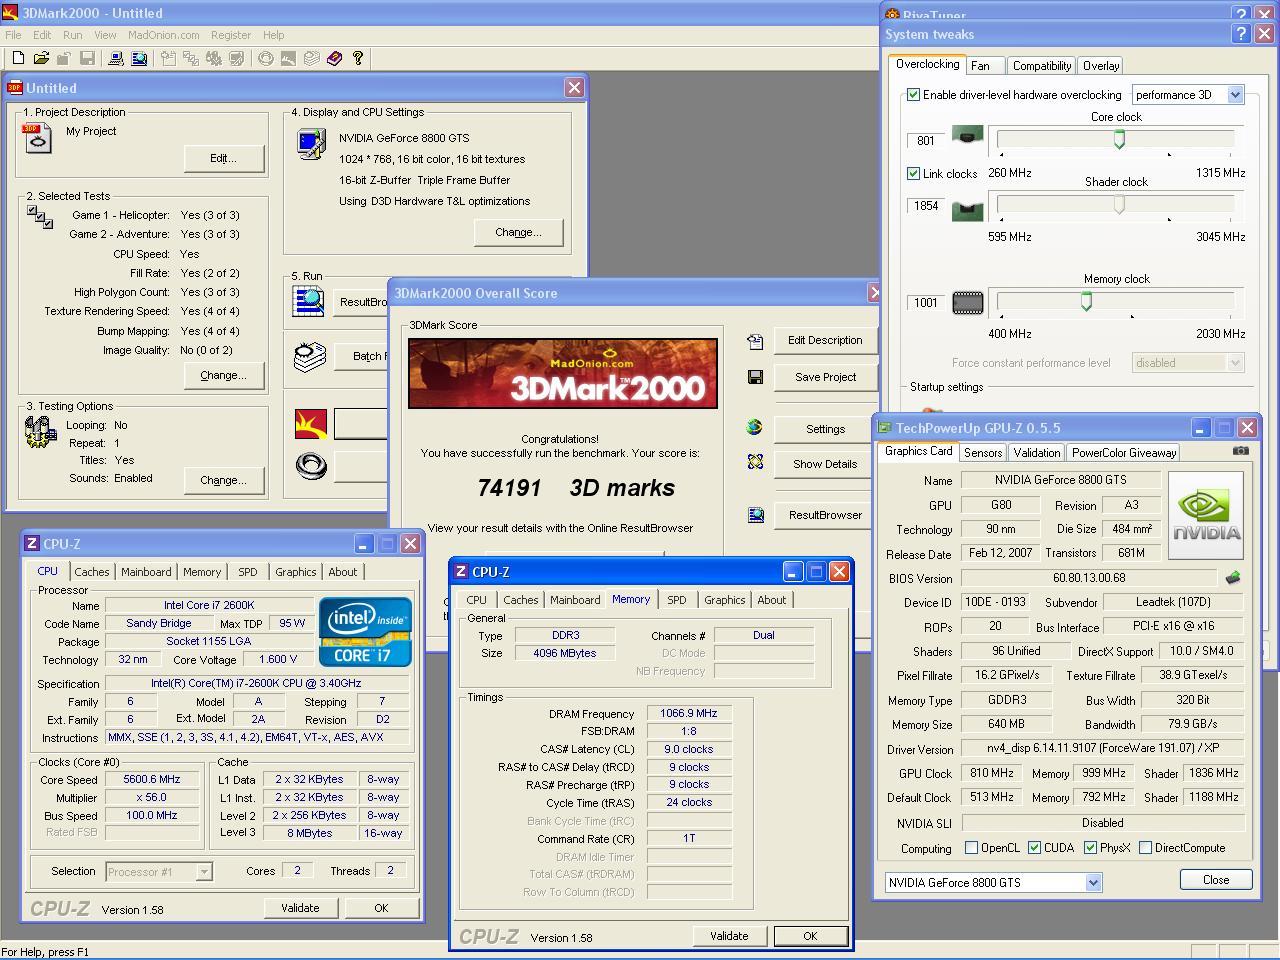The width and height of the screenshot is (1280, 960).
Task: Click the Edit Description notepad icon
Action: click(x=755, y=341)
